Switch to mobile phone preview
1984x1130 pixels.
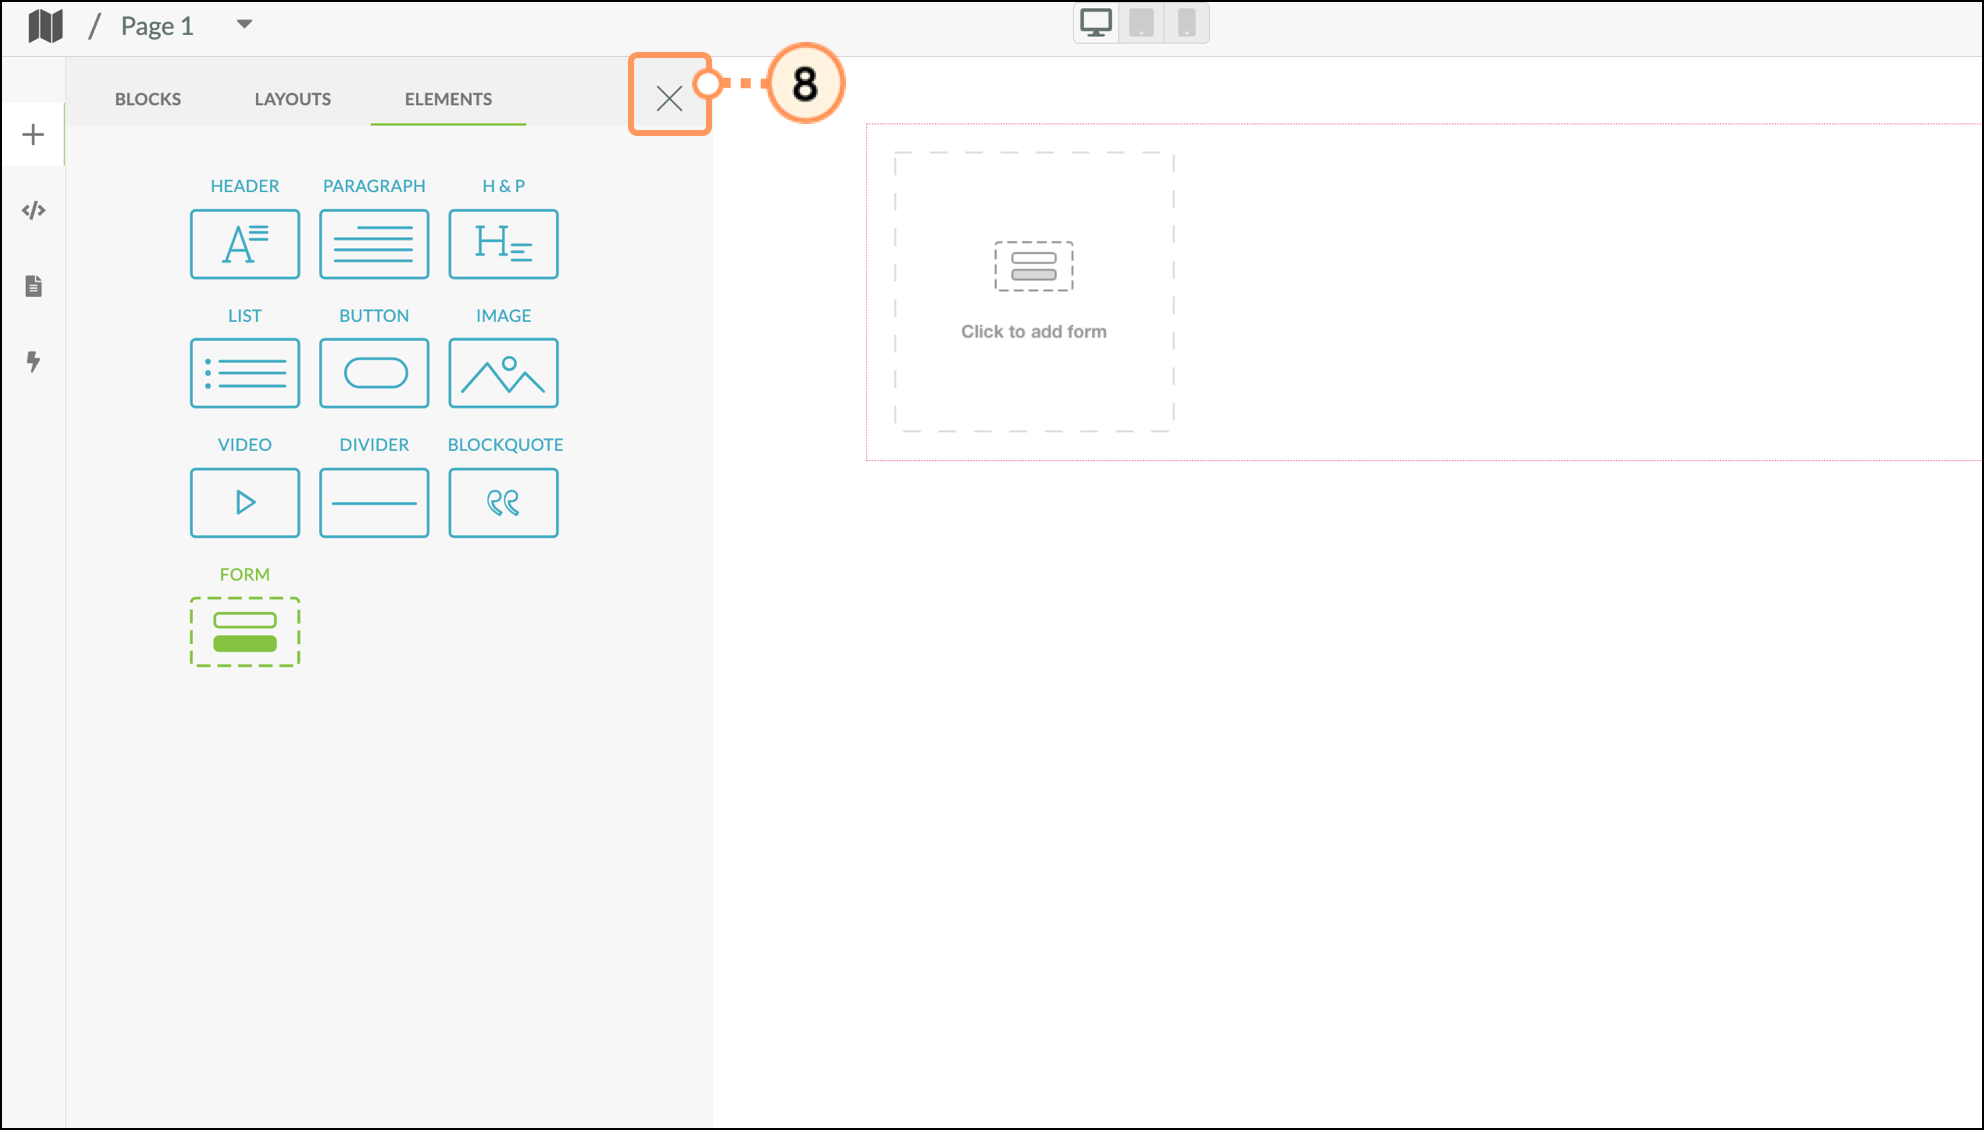1186,23
